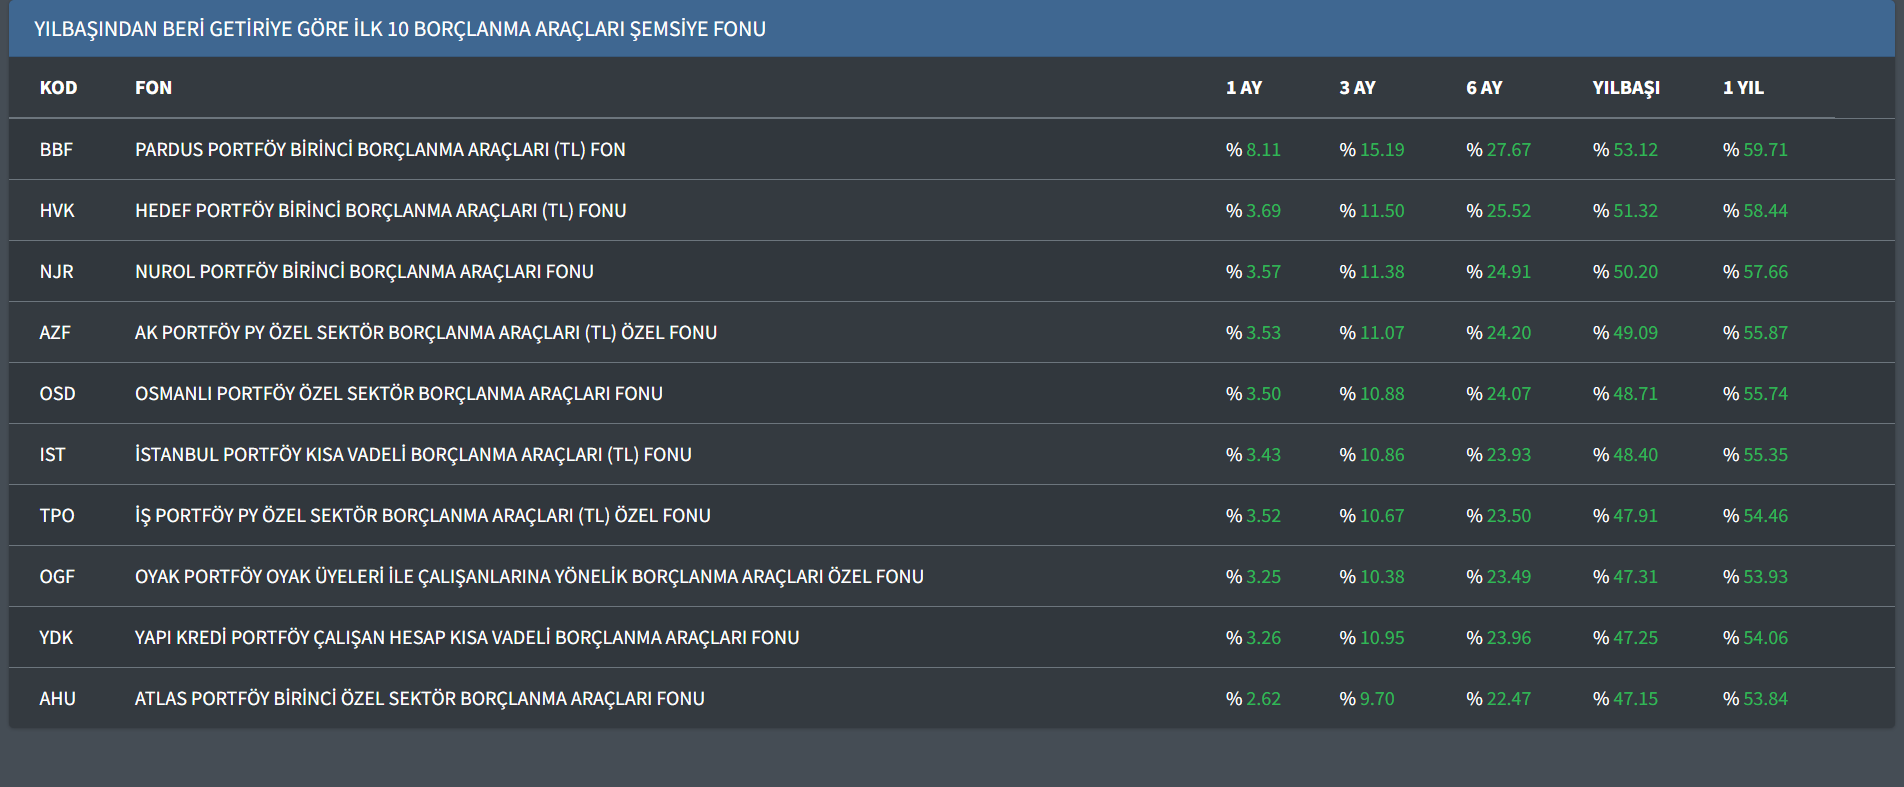Viewport: 1904px width, 787px height.
Task: Sort by the 1 AY column header
Action: [1243, 88]
